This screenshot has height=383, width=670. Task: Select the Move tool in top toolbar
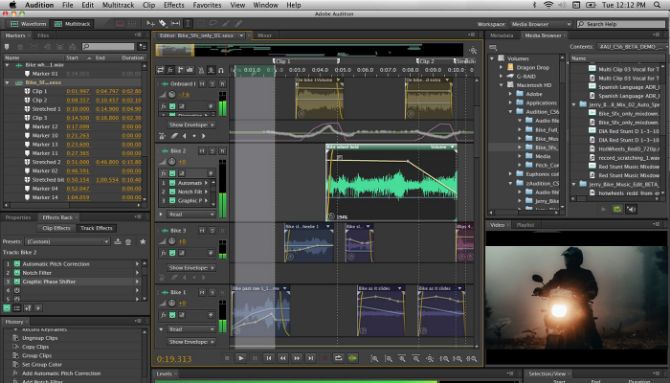point(150,24)
